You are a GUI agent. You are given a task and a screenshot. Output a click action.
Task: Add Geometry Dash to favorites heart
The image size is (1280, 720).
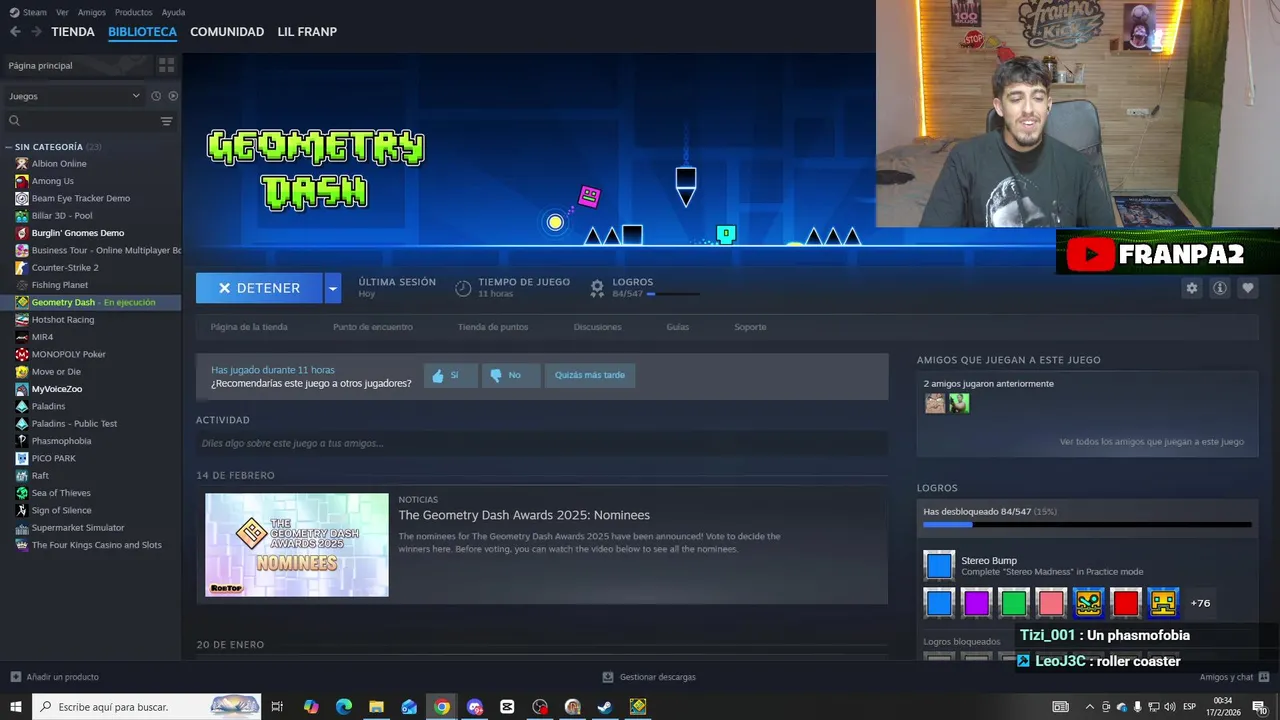pos(1247,288)
